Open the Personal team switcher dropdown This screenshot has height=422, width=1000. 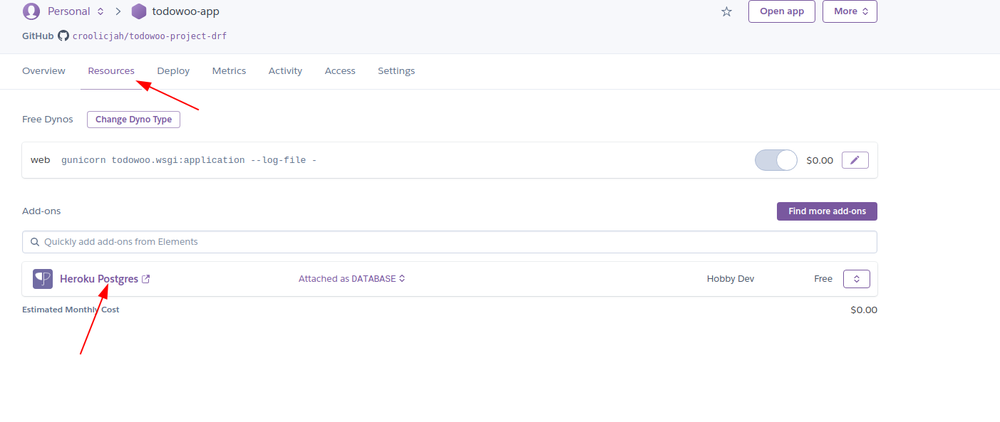coord(75,11)
